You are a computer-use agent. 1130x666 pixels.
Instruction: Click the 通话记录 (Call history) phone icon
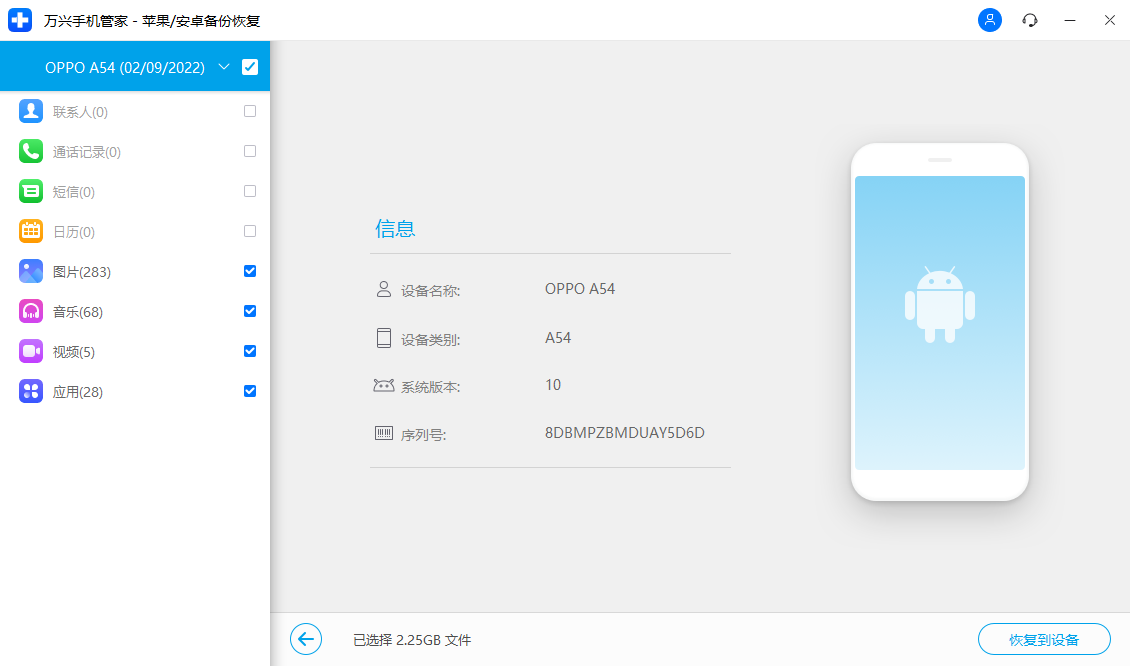[29, 151]
